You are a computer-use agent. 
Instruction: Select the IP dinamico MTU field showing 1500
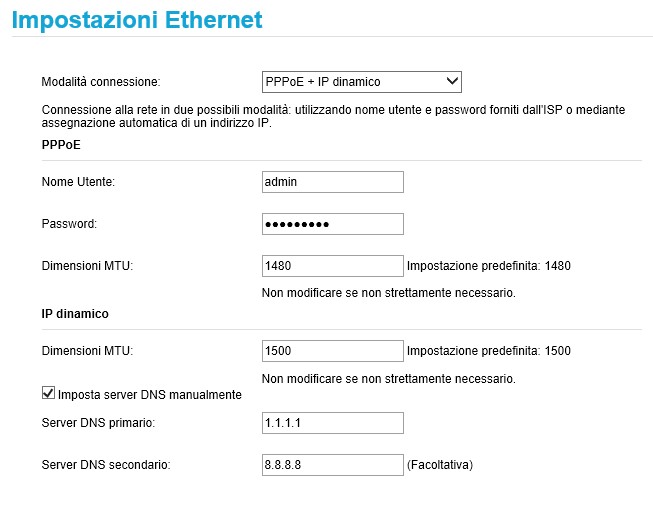(x=332, y=351)
